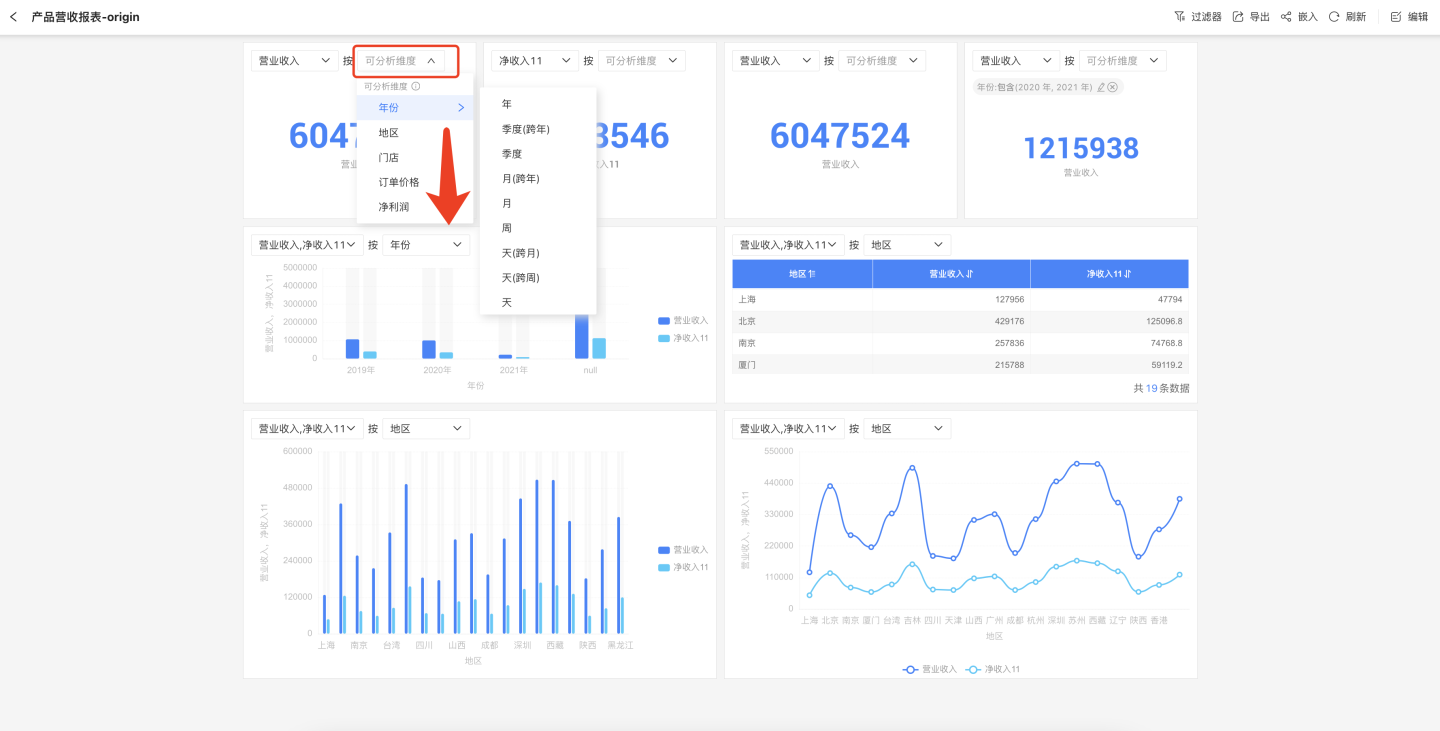Choose 订单价格 from the dimension menu

[x=399, y=182]
